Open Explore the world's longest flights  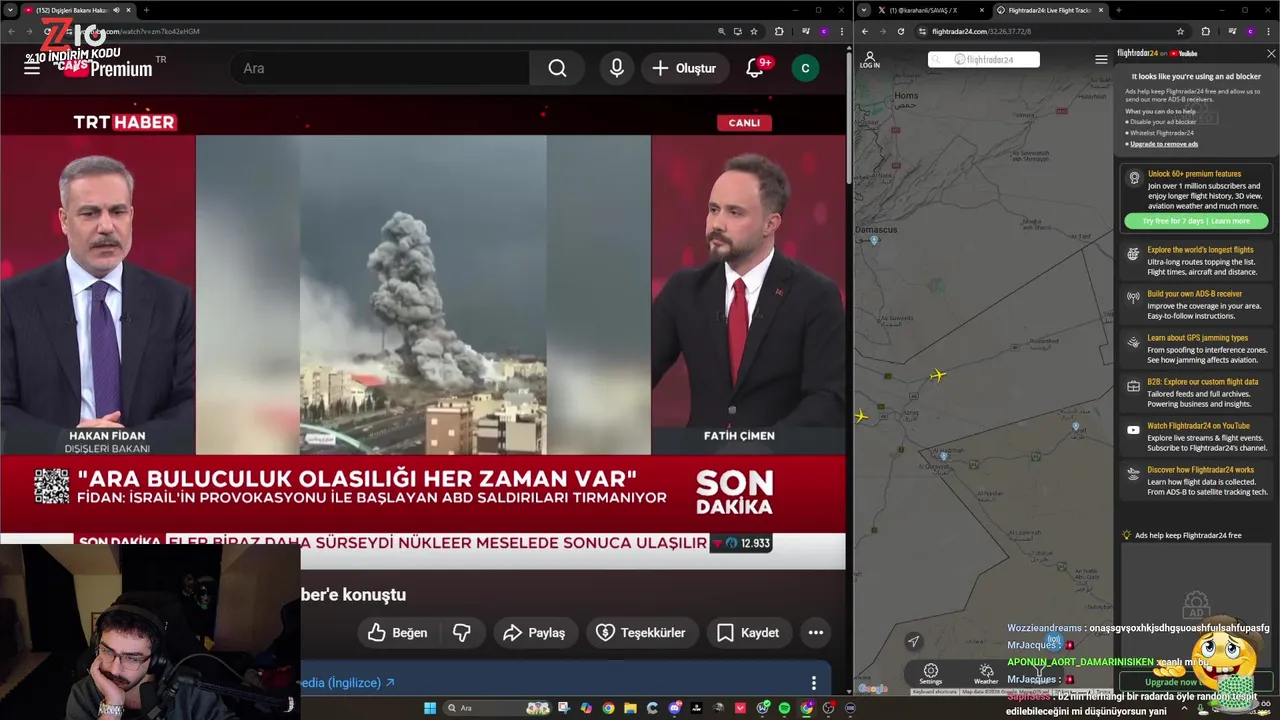(x=1197, y=261)
